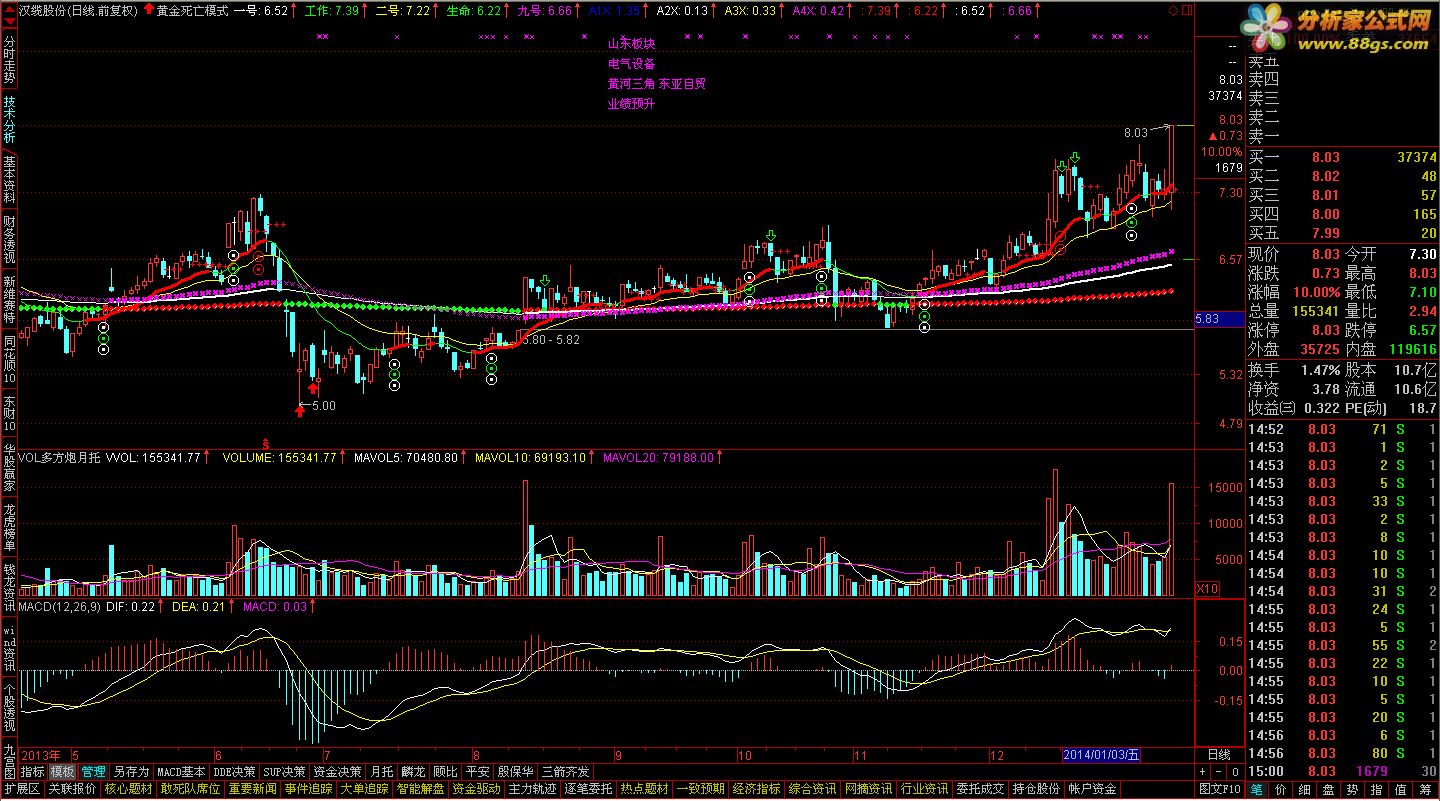Open the 核心题材 tab
This screenshot has width=1440, height=801.
pos(128,789)
